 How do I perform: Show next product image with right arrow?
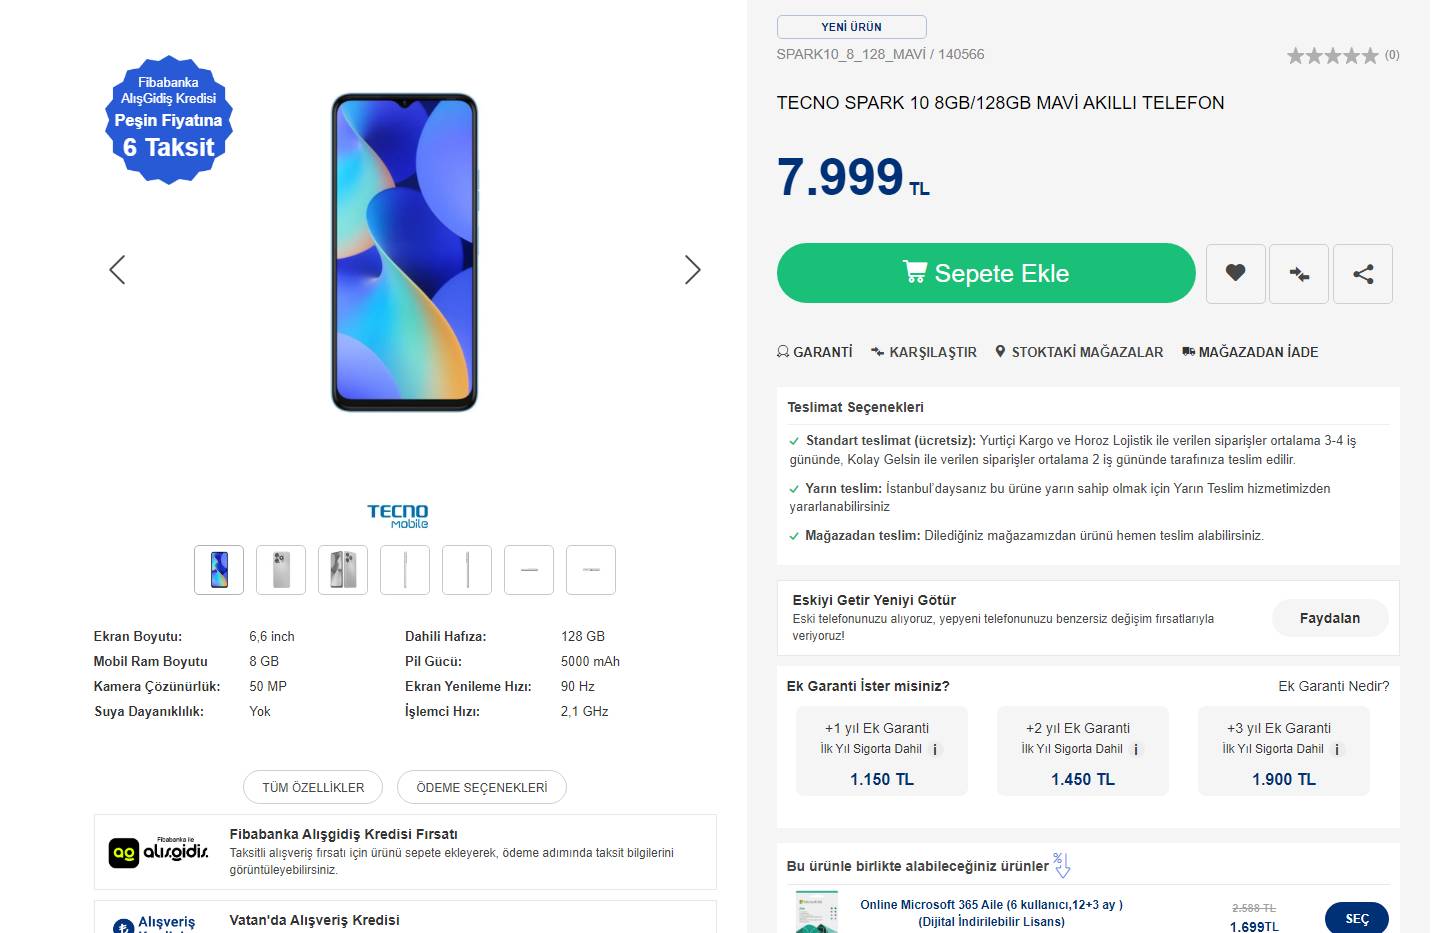pos(692,269)
